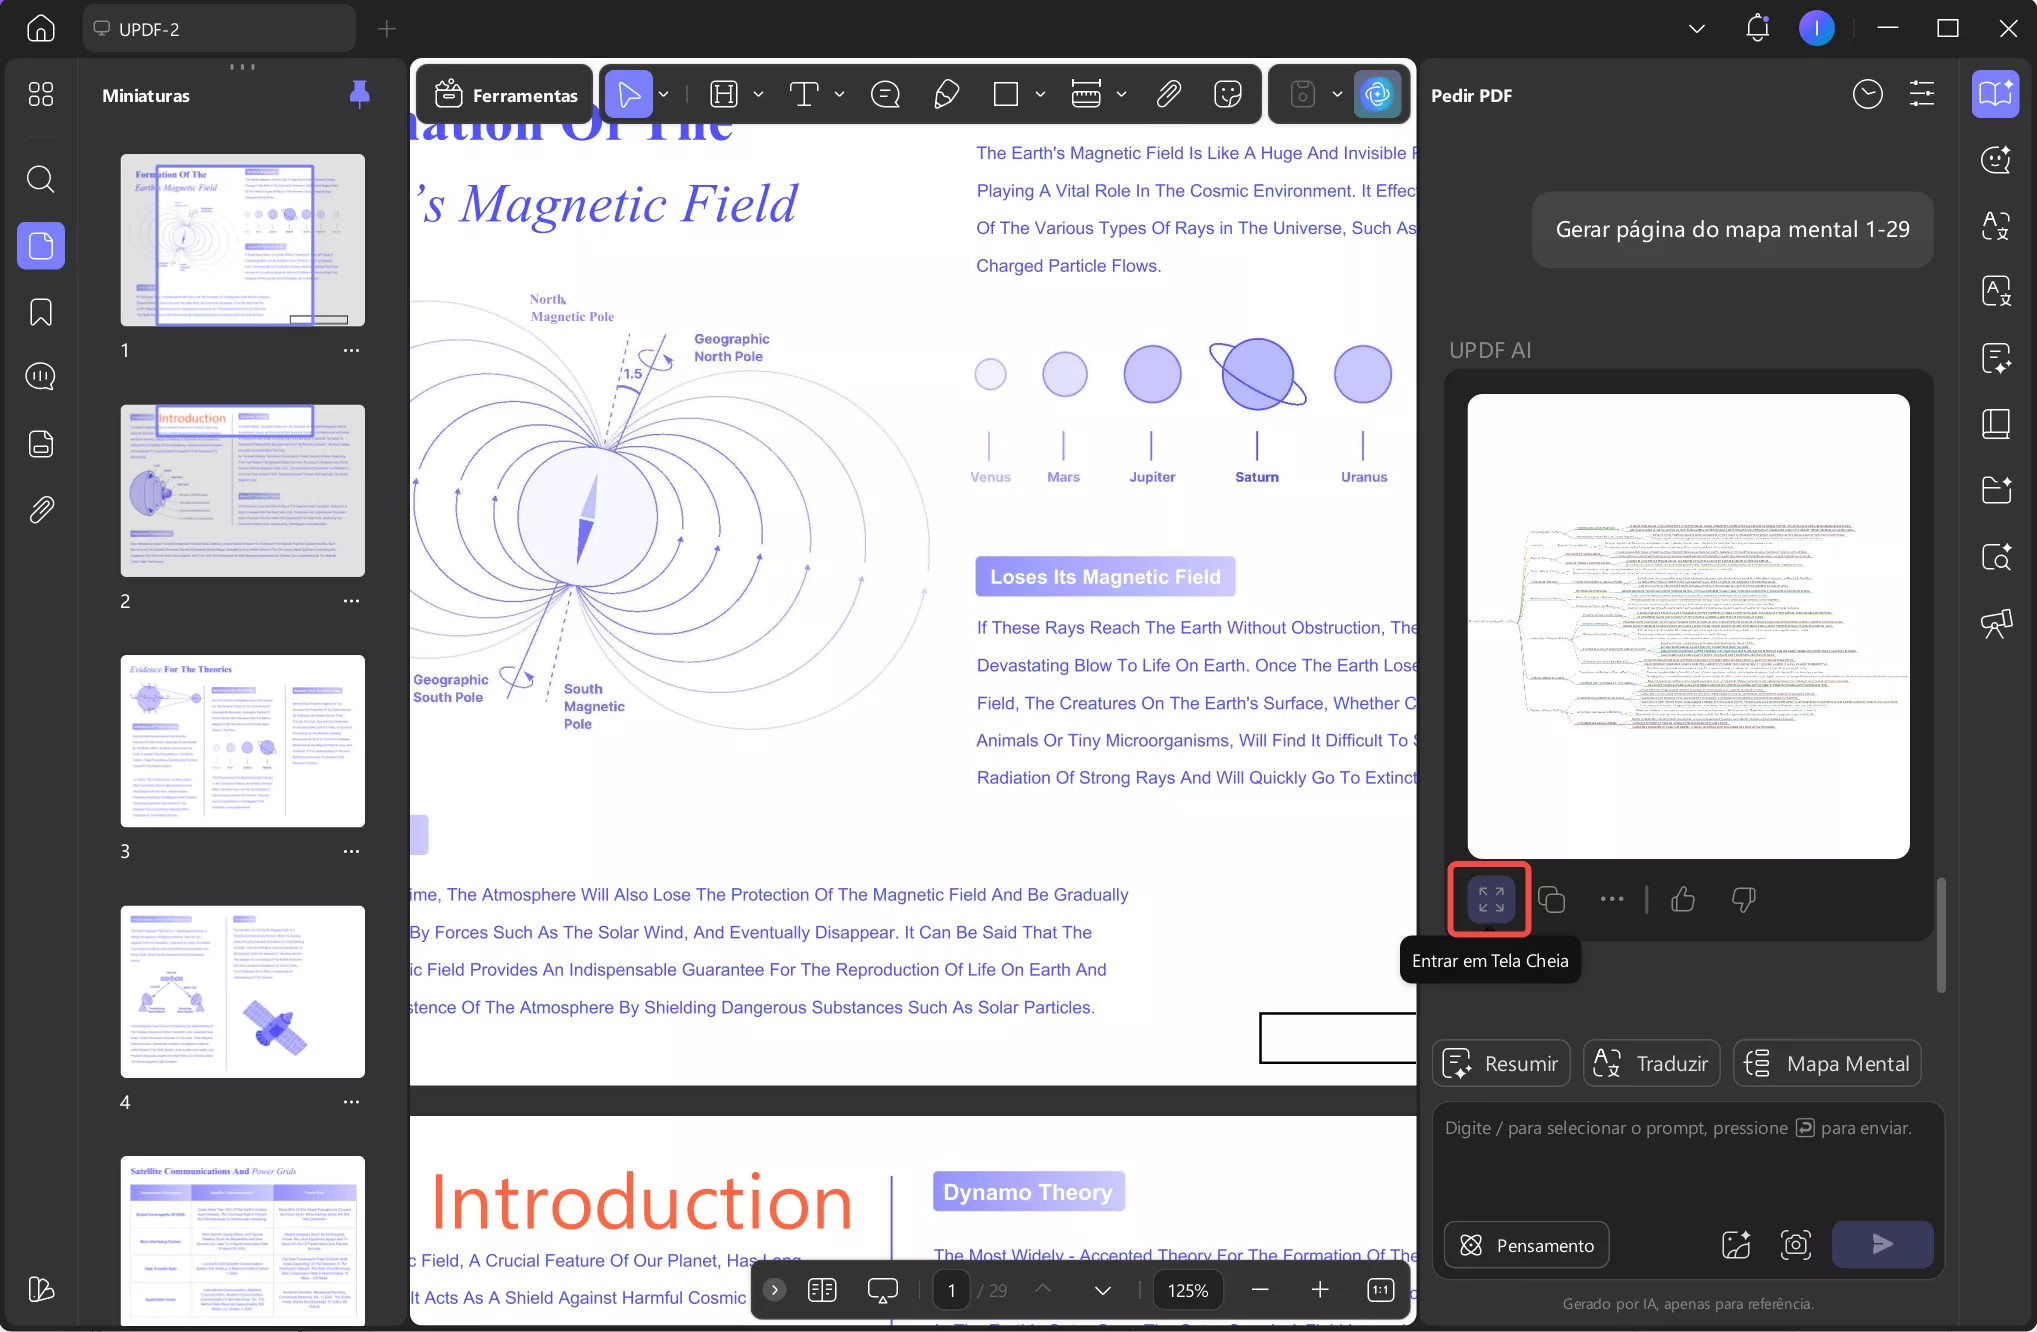2037x1332 pixels.
Task: Open the bookmarks sidebar panel
Action: click(x=41, y=312)
